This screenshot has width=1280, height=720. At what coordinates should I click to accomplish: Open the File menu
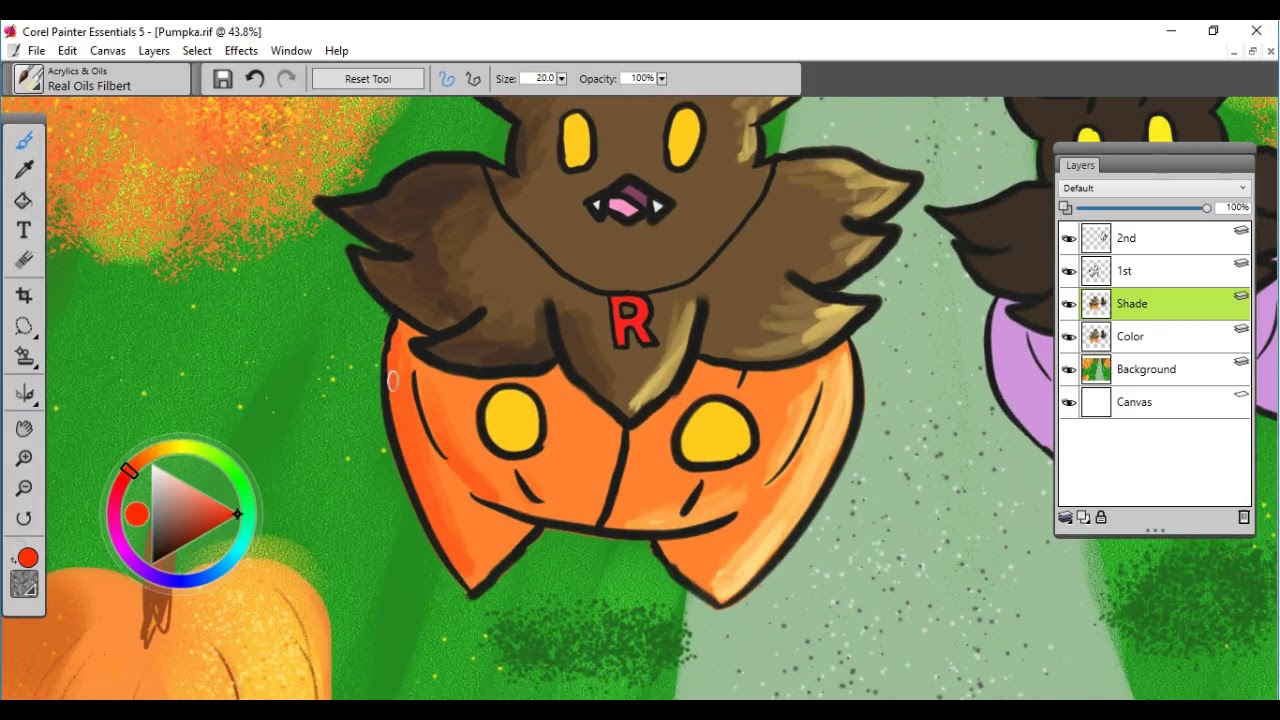coord(36,51)
